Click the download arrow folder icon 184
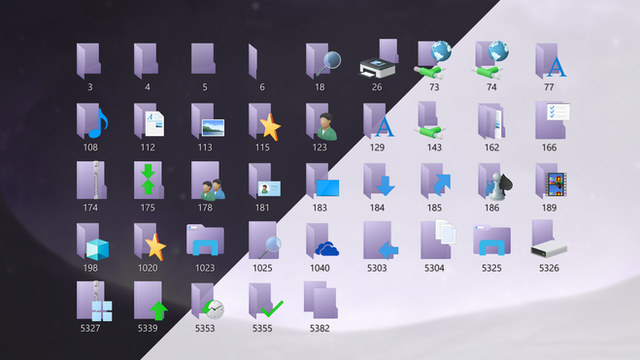 tap(379, 181)
